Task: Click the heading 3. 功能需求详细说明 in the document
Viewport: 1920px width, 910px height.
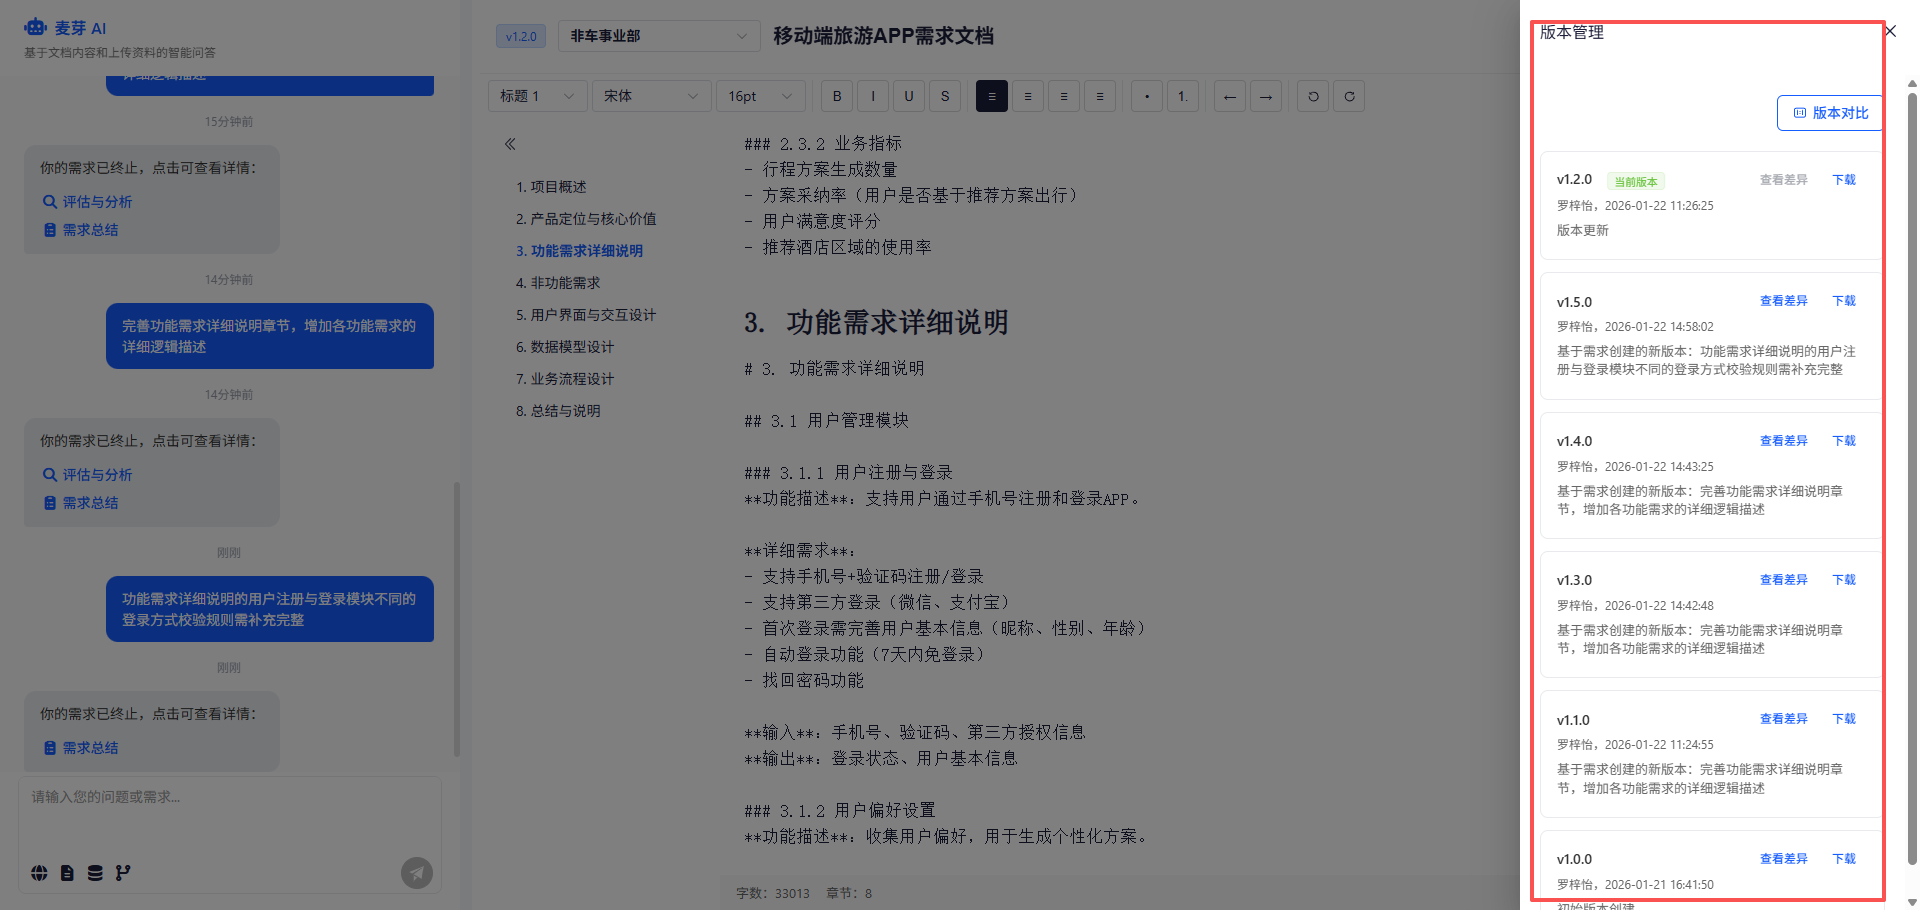Action: coord(876,322)
